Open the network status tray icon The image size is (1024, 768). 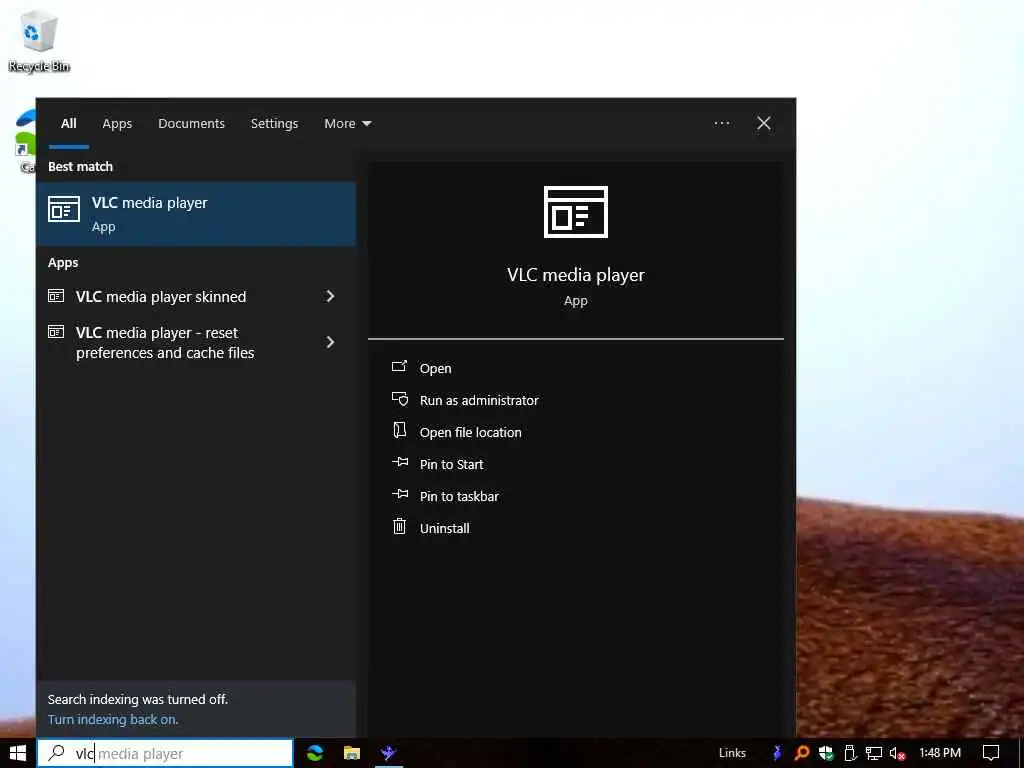point(874,753)
